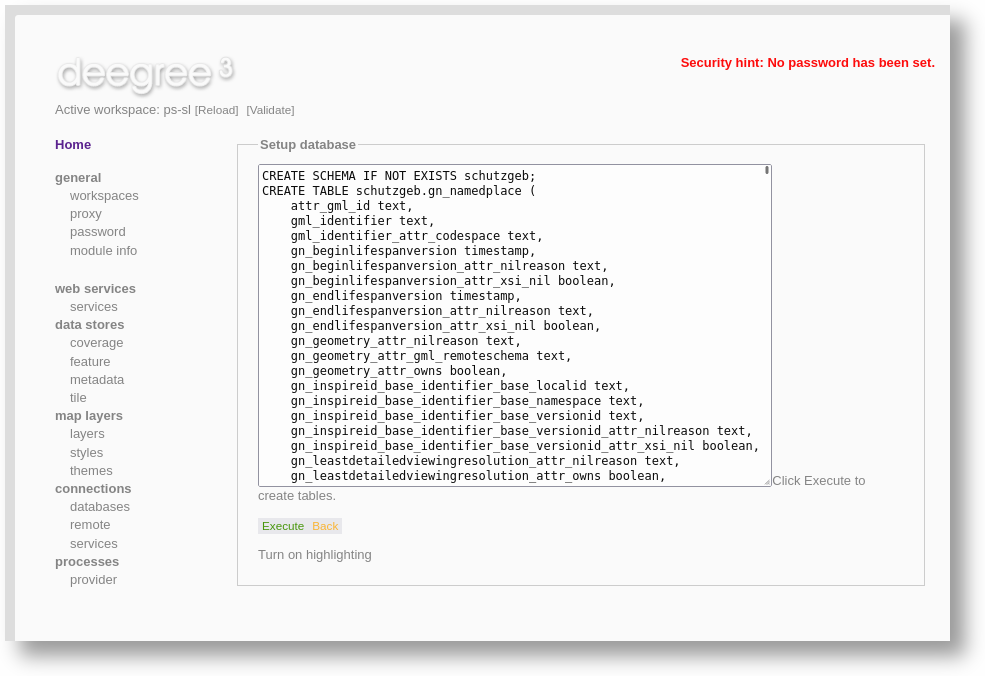Image resolution: width=985 pixels, height=676 pixels.
Task: Open the themes configuration page
Action: coord(90,470)
